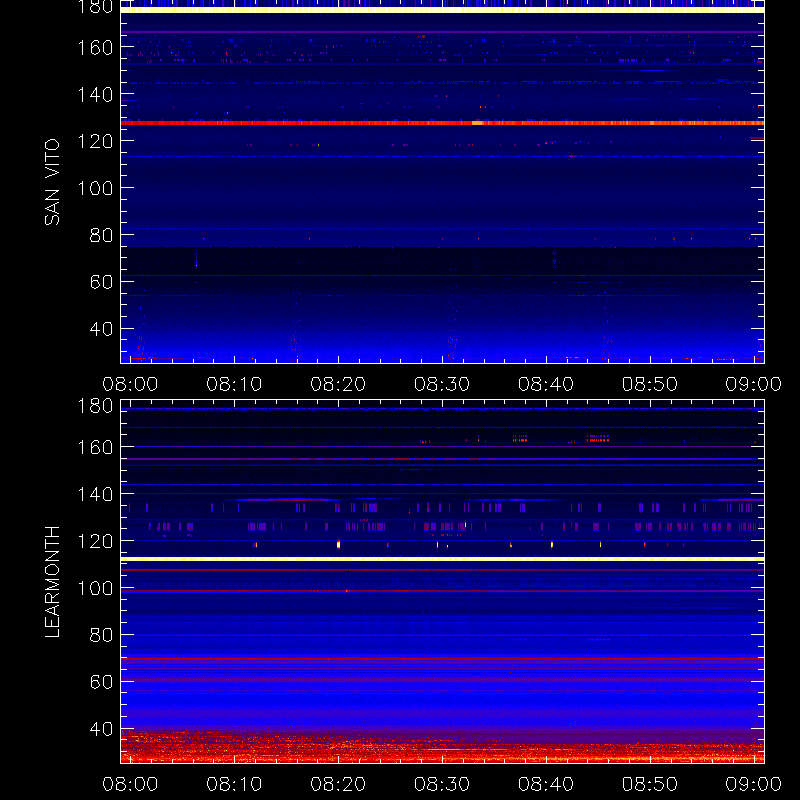
Task: Click 08:20 time label under Learmonth plot
Action: [x=338, y=784]
